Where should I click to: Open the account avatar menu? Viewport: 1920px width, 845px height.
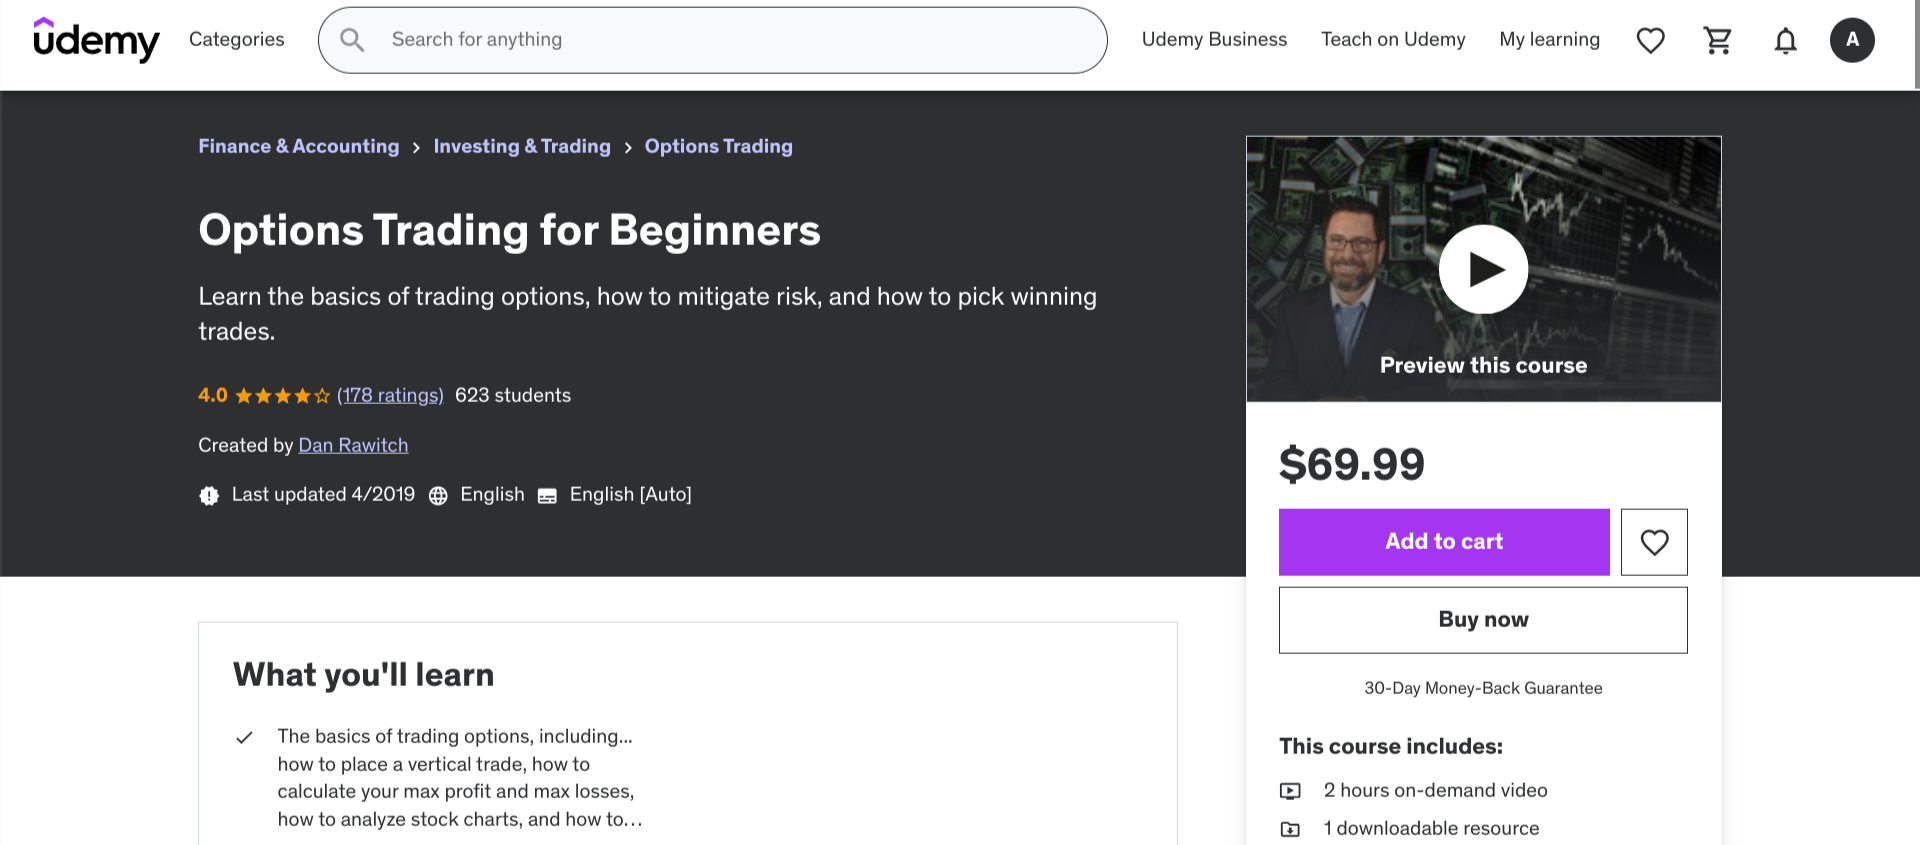click(x=1853, y=39)
